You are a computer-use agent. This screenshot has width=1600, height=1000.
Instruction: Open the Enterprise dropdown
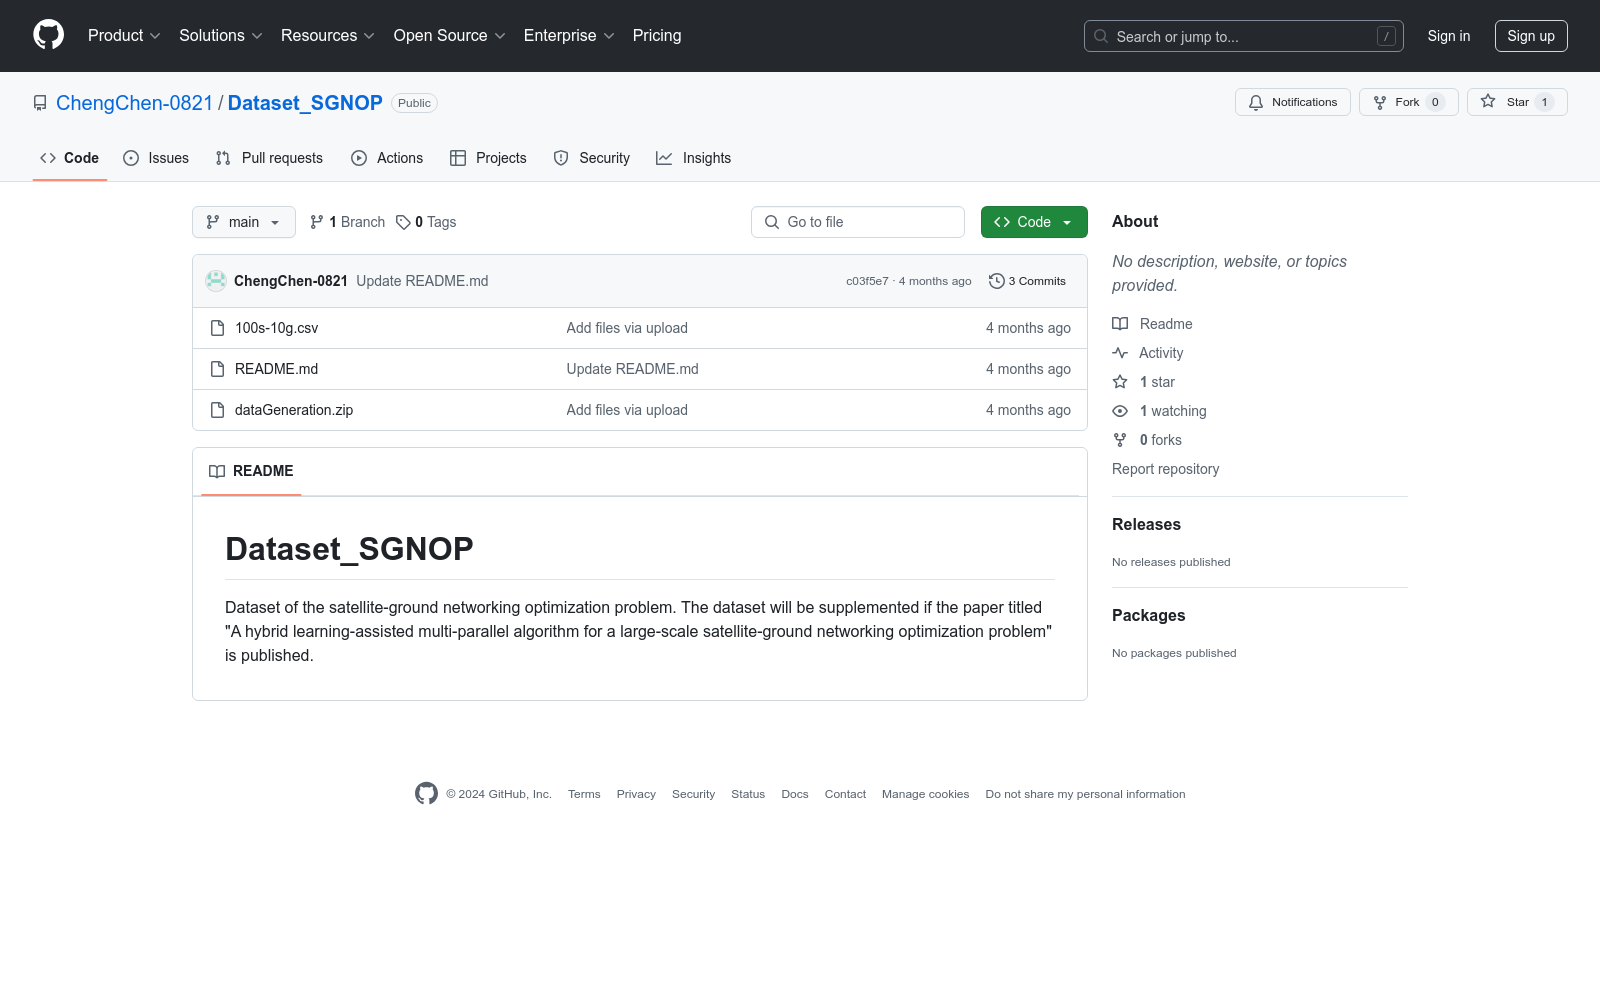tap(569, 36)
